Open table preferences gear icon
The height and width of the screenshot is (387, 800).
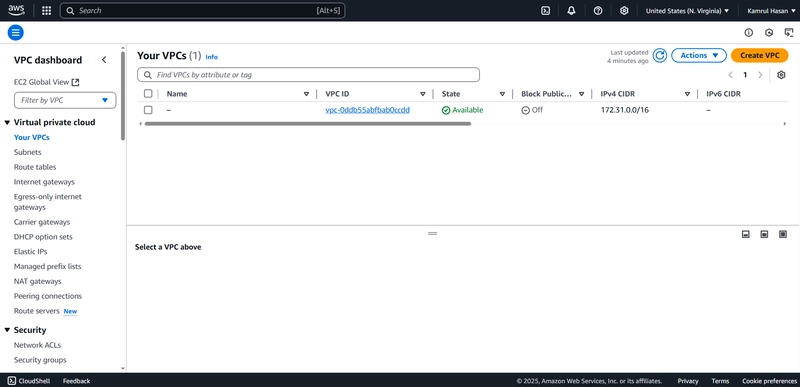(x=781, y=75)
